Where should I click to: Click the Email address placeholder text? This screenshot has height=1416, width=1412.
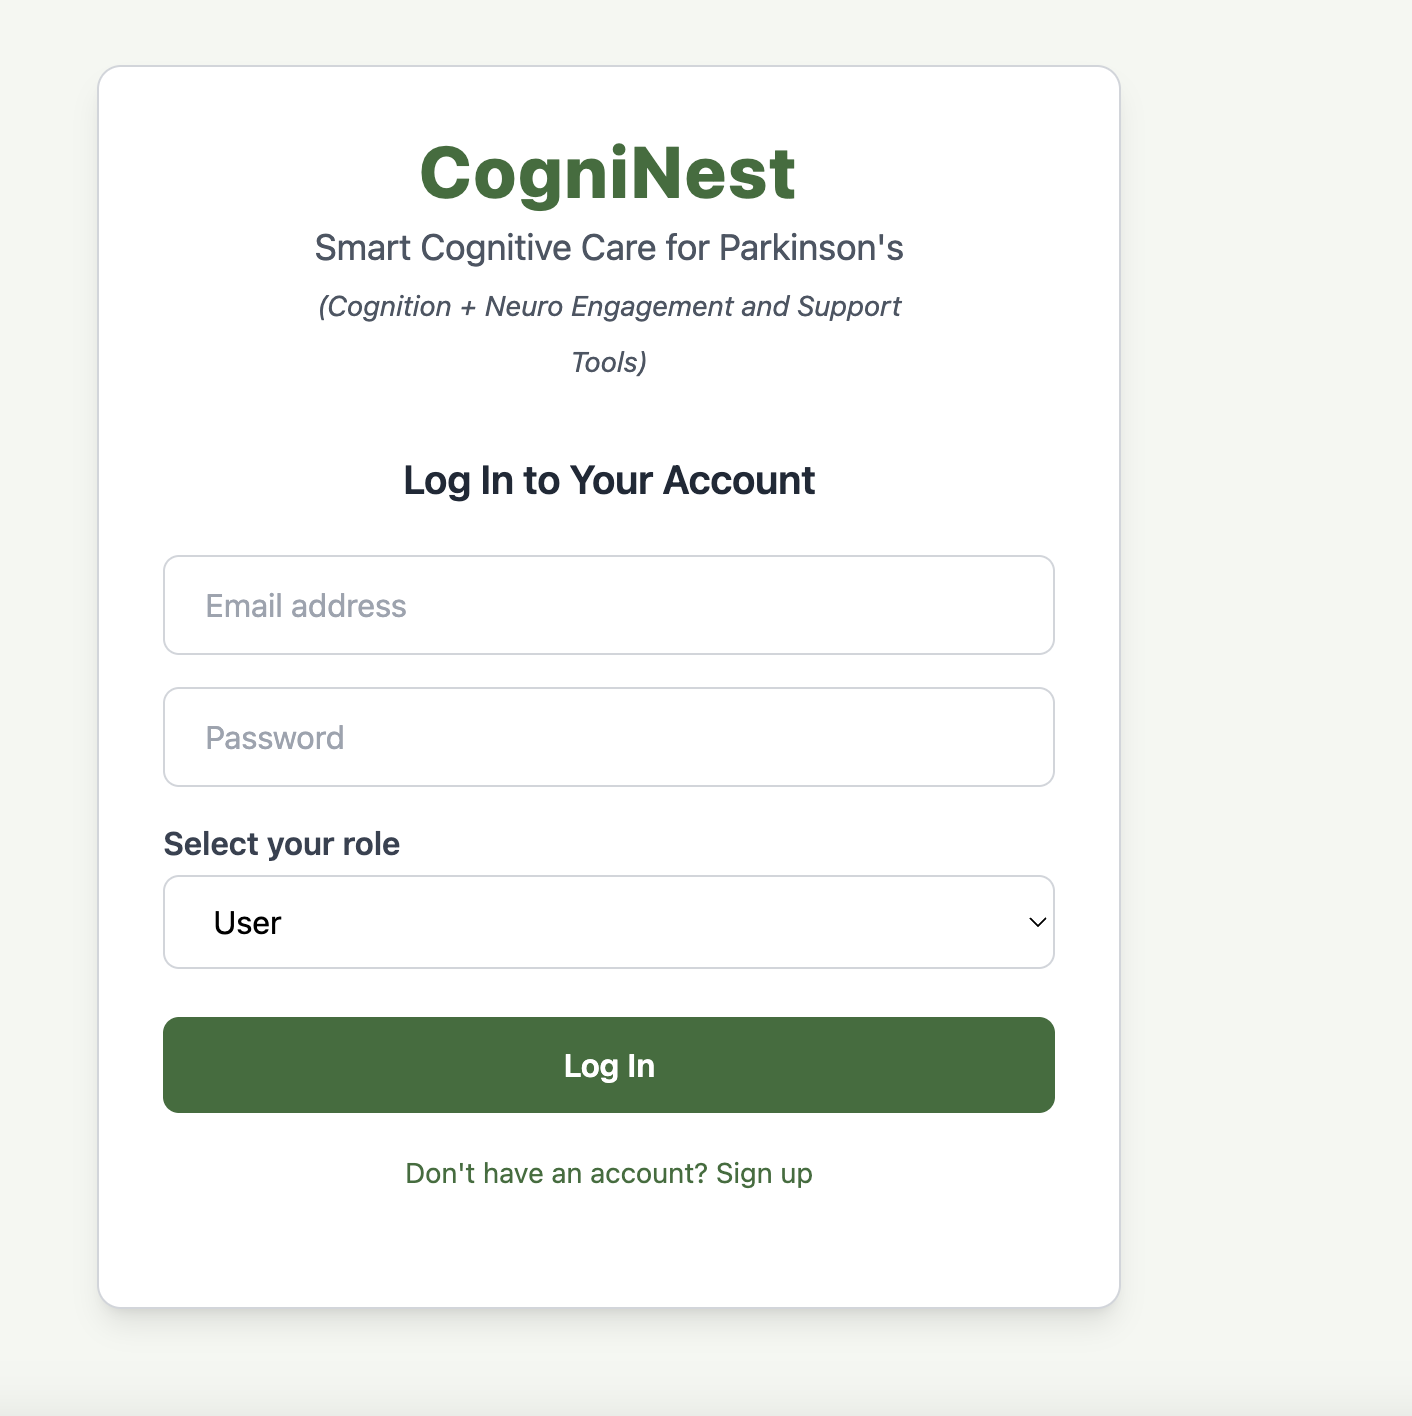pyautogui.click(x=306, y=606)
